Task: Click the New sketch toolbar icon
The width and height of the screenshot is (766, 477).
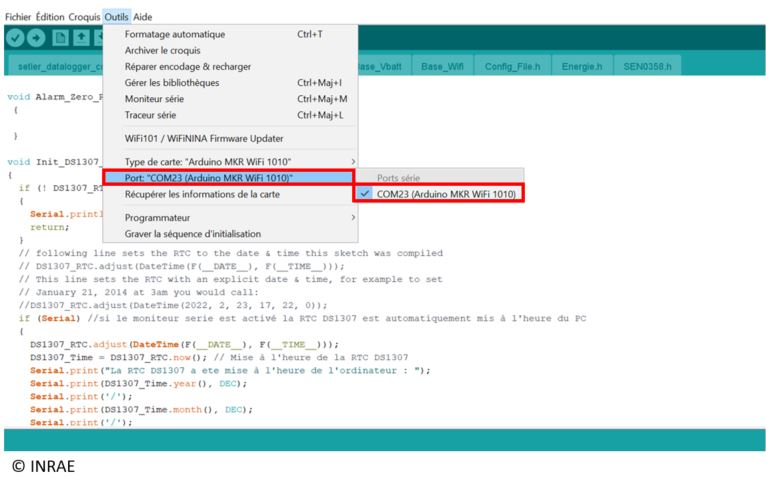Action: (60, 38)
